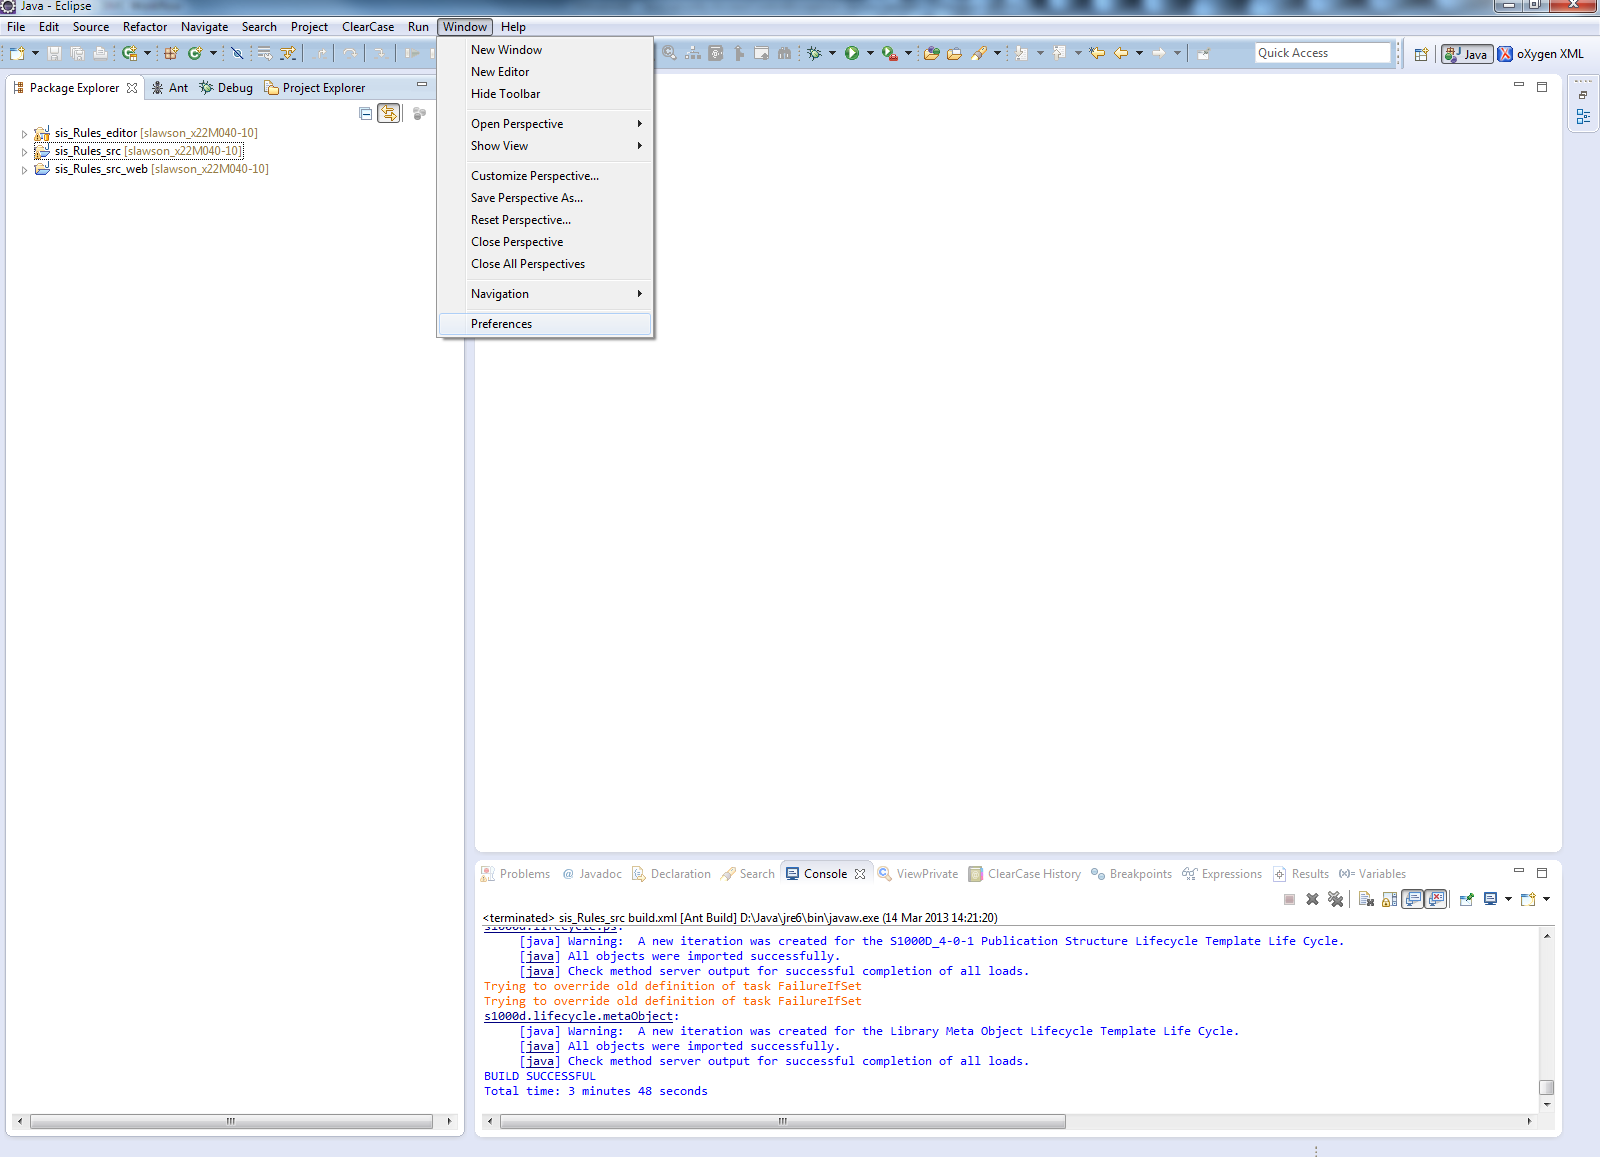Viewport: 1600px width, 1157px height.
Task: Click the Debug bug toolbar icon
Action: click(815, 53)
